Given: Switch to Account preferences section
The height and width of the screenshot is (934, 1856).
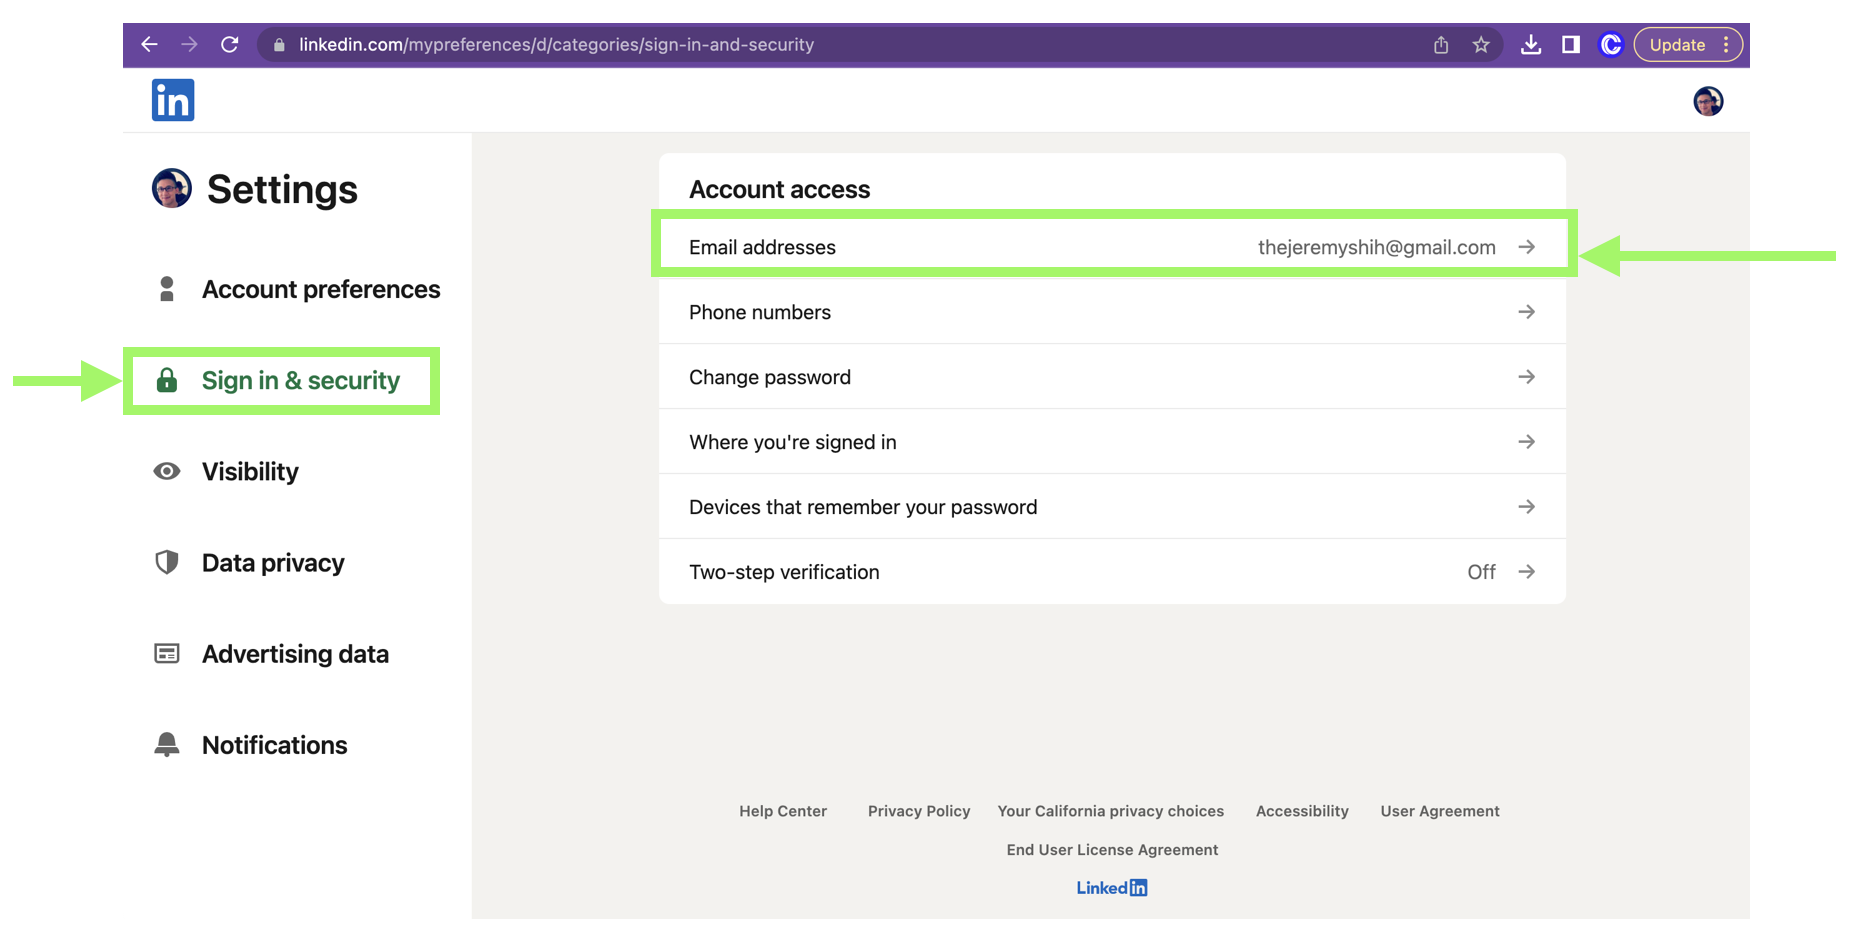Looking at the screenshot, I should click(320, 290).
